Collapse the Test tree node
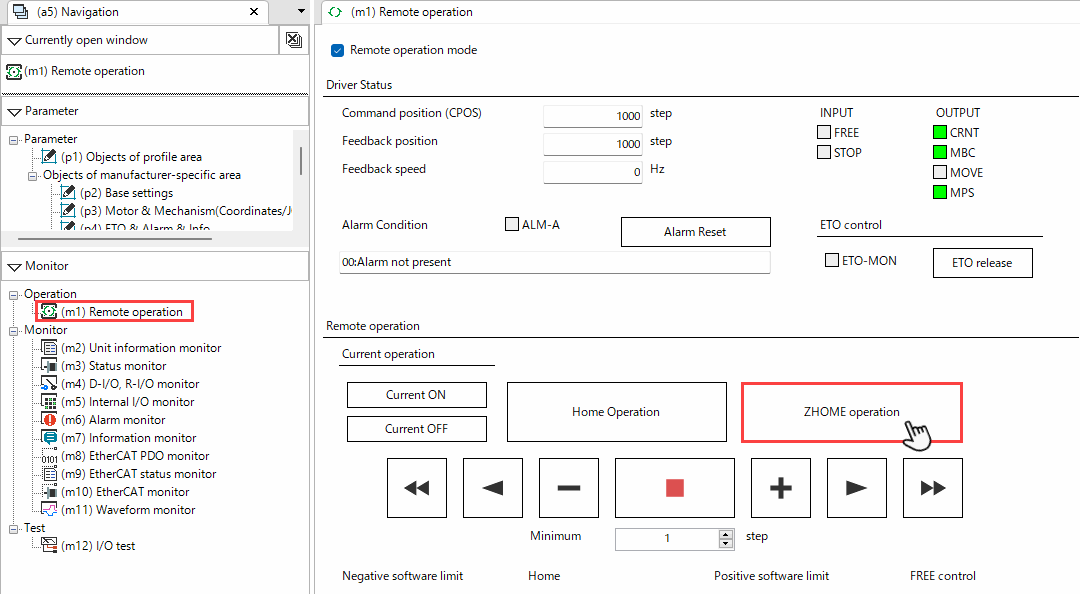 pos(13,528)
